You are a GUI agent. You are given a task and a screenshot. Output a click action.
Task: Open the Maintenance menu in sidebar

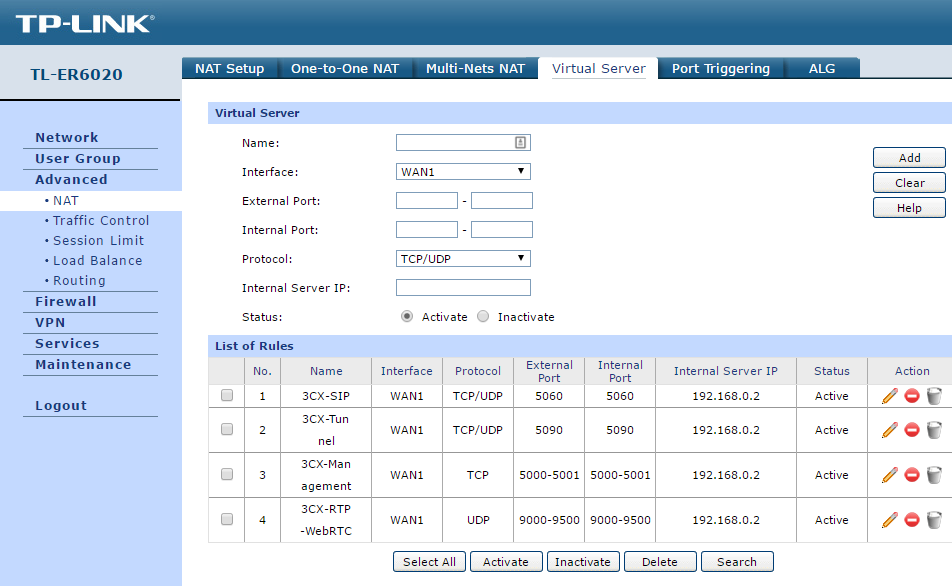pos(83,364)
